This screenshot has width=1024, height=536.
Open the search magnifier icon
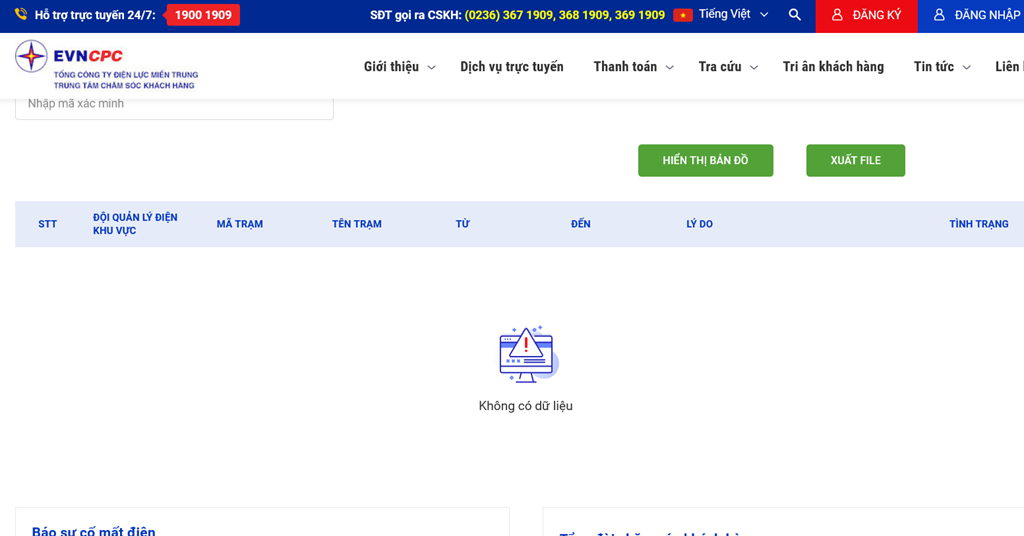(794, 15)
